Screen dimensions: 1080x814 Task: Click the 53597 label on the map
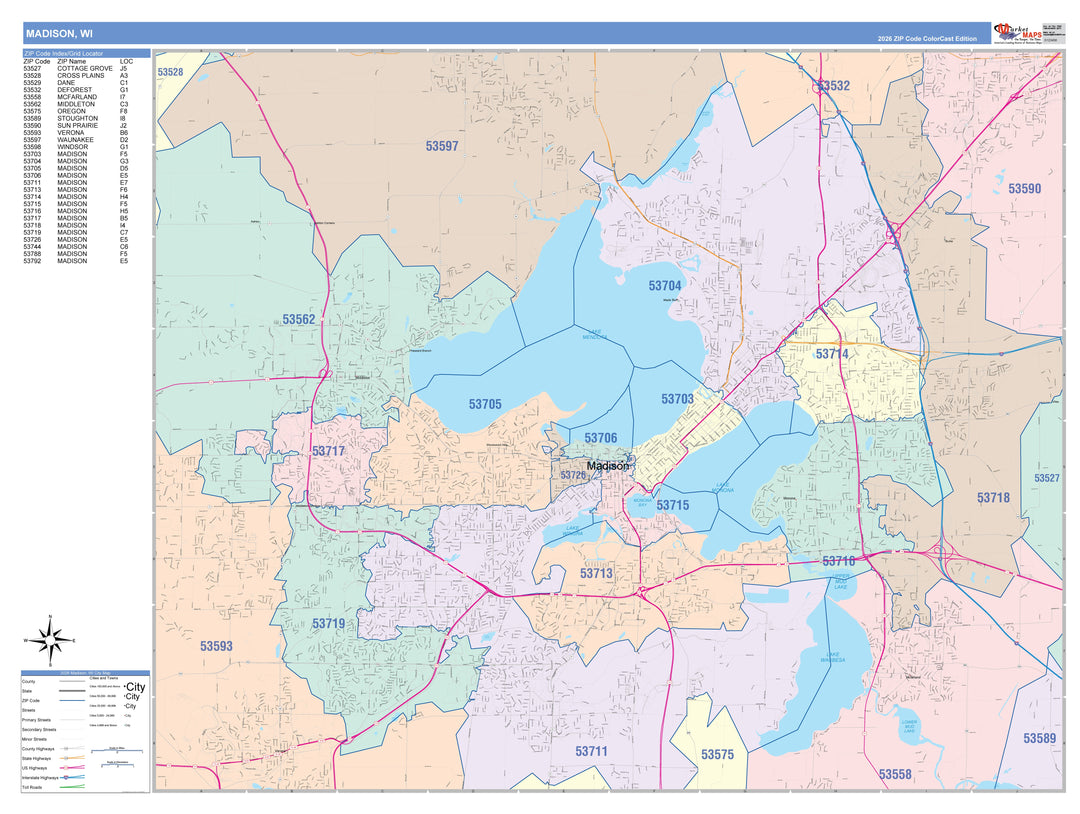click(442, 146)
